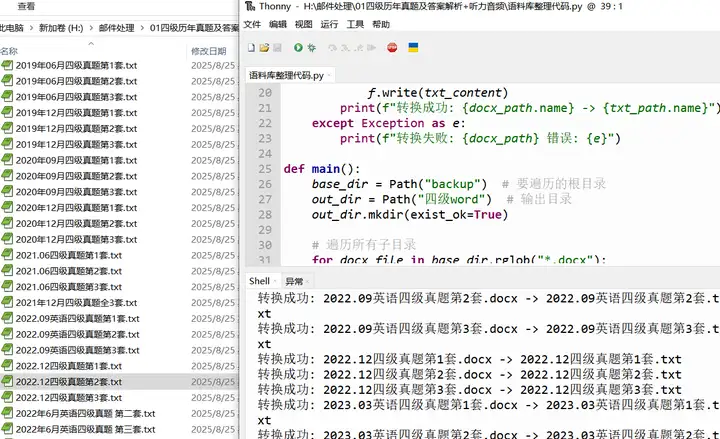Image resolution: width=720 pixels, height=439 pixels.
Task: Select file 2020年12月四级真题第2套.txt
Action: pyautogui.click(x=76, y=224)
